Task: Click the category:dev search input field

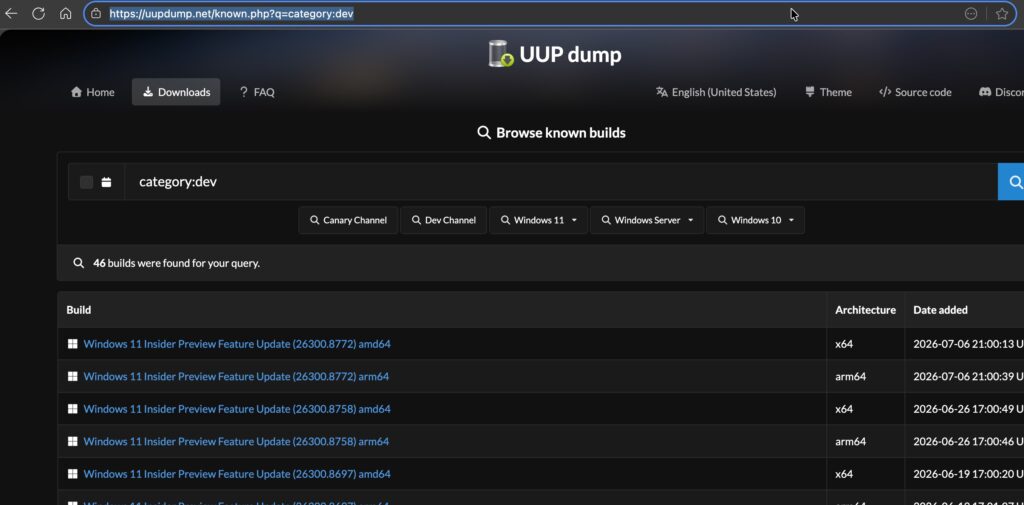Action: click(561, 182)
